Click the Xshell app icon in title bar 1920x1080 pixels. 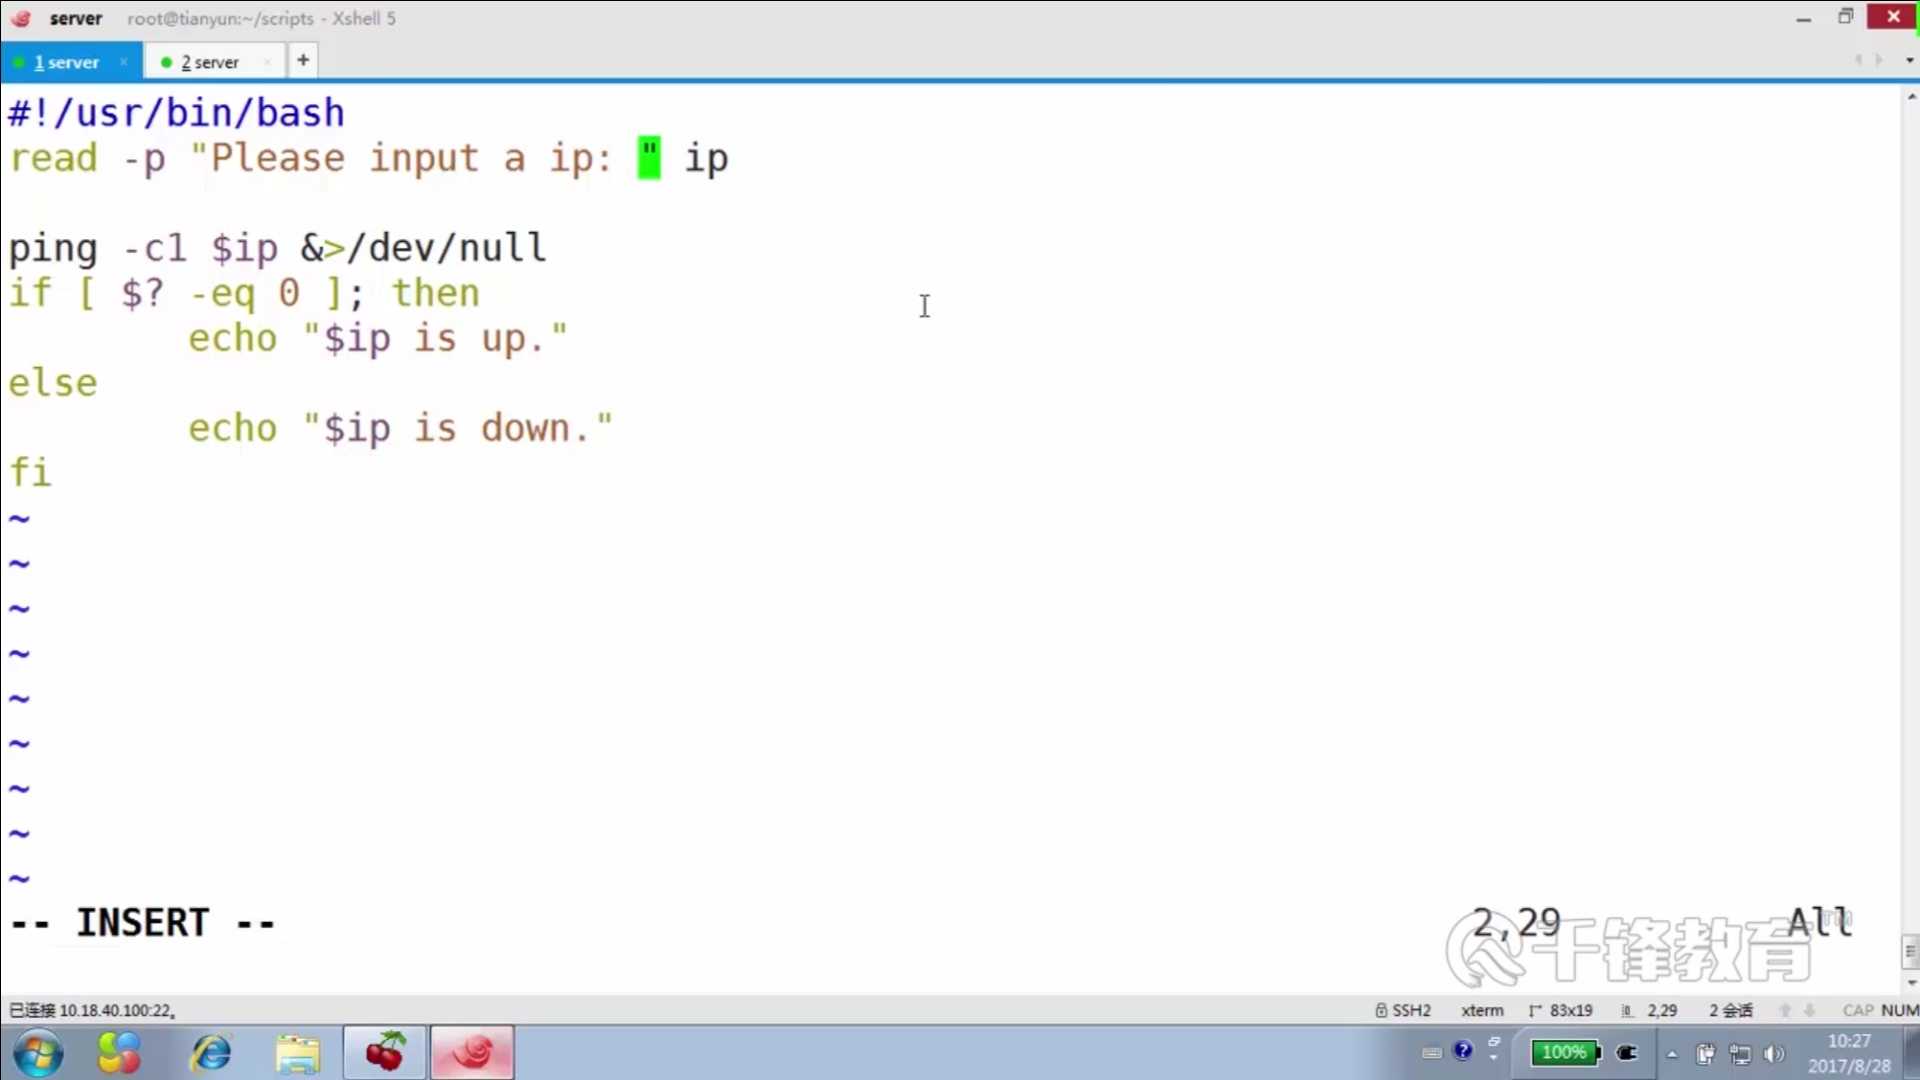click(x=21, y=18)
